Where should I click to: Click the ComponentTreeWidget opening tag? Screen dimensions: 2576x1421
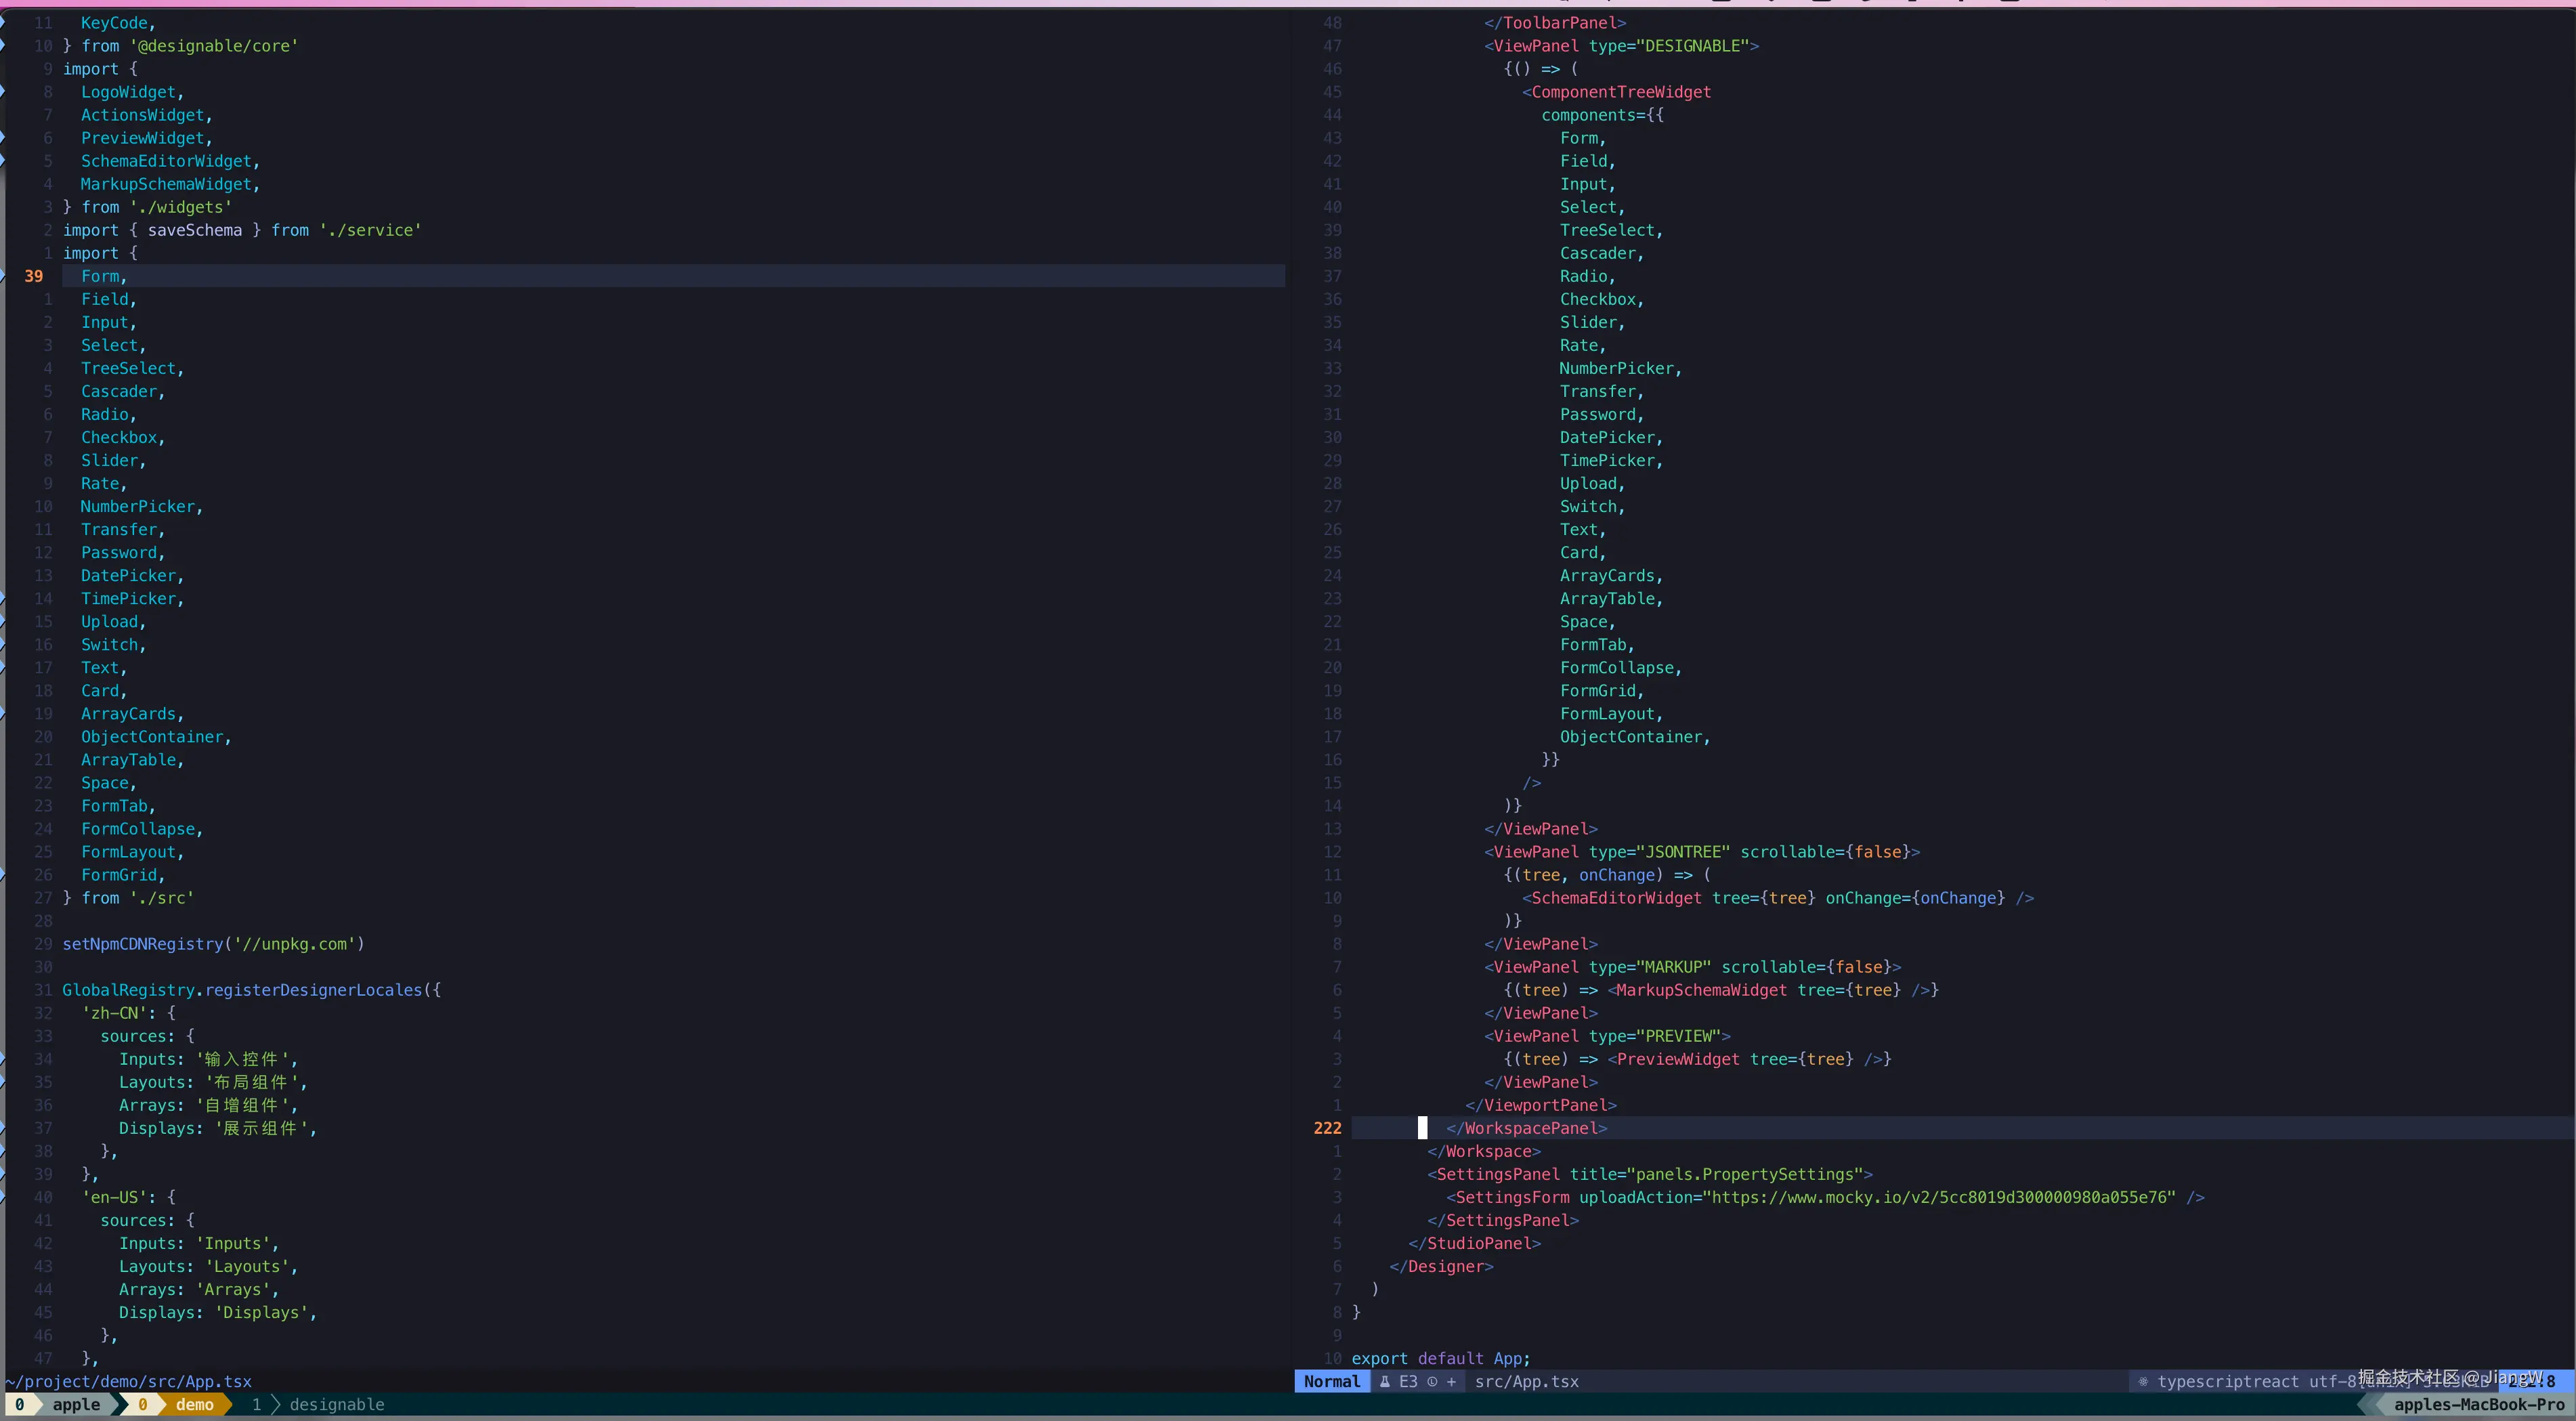tap(1620, 92)
